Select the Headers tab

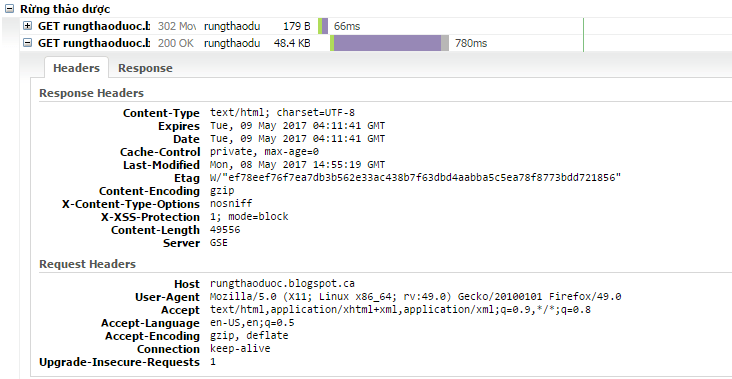(77, 68)
